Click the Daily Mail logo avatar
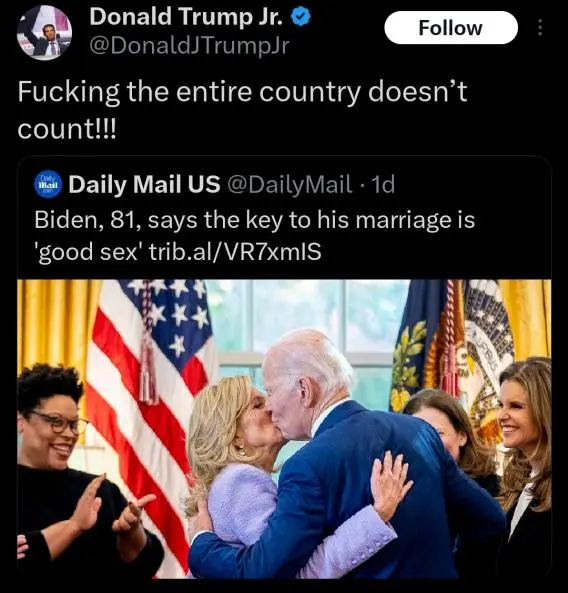 [48, 184]
